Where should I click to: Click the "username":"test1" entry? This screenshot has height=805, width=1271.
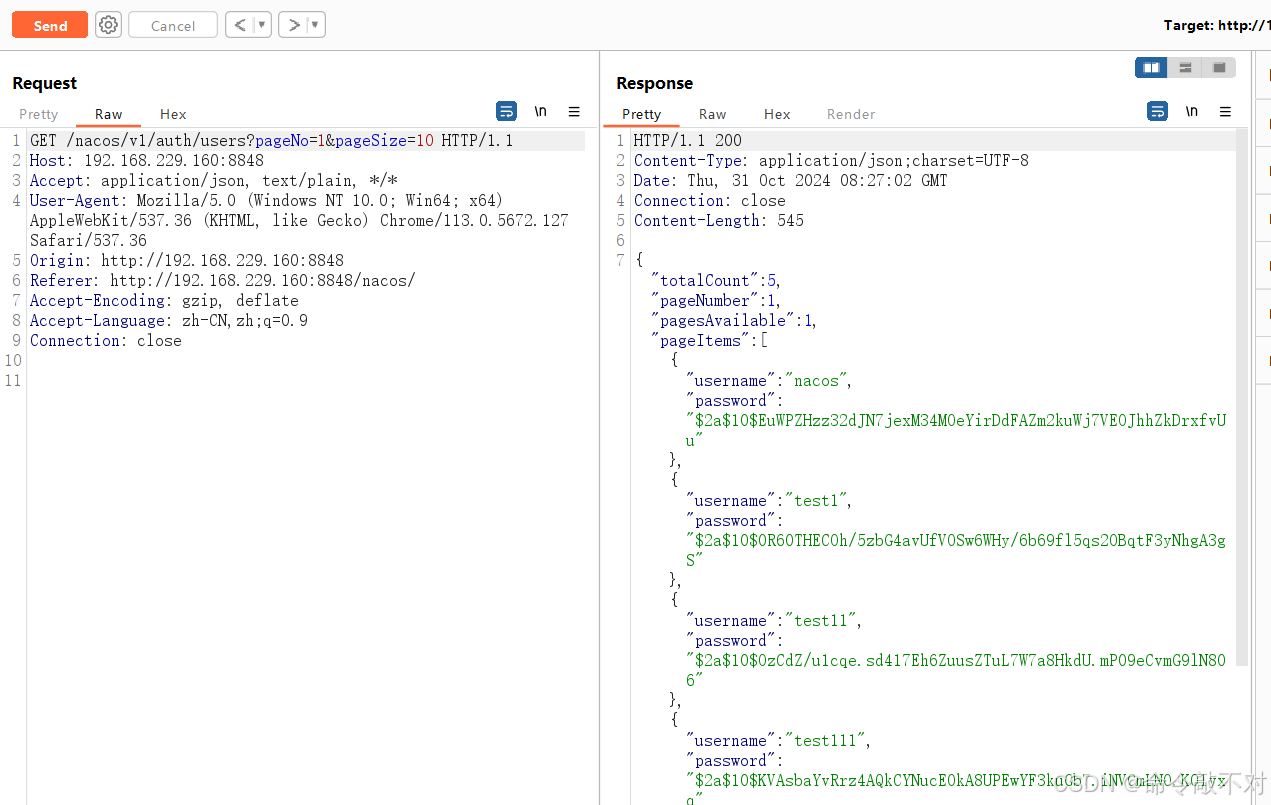770,501
